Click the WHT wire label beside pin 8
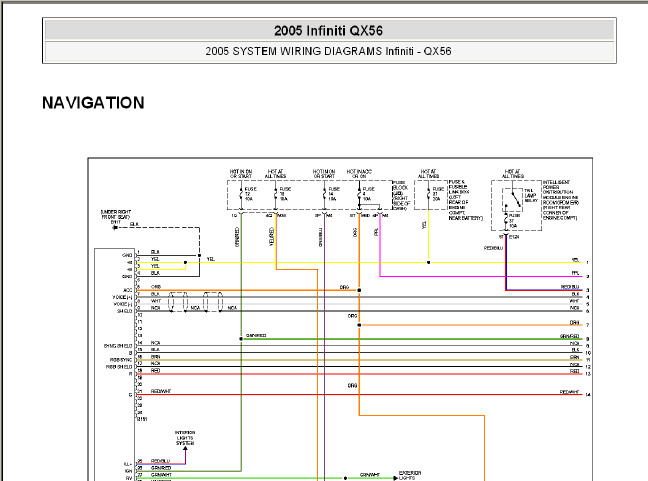 click(x=156, y=301)
